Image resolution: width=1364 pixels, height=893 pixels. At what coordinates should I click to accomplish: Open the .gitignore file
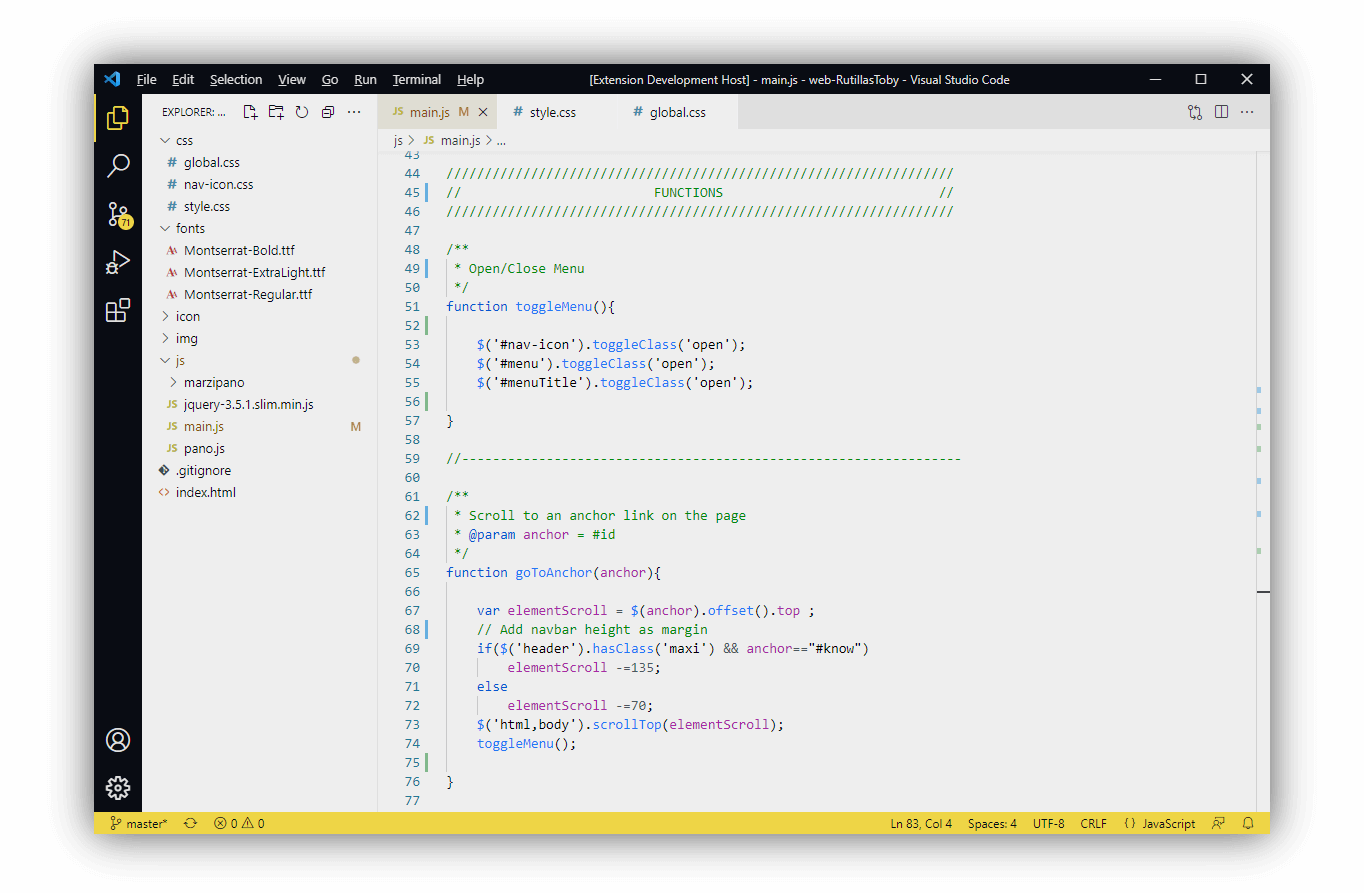point(260,470)
